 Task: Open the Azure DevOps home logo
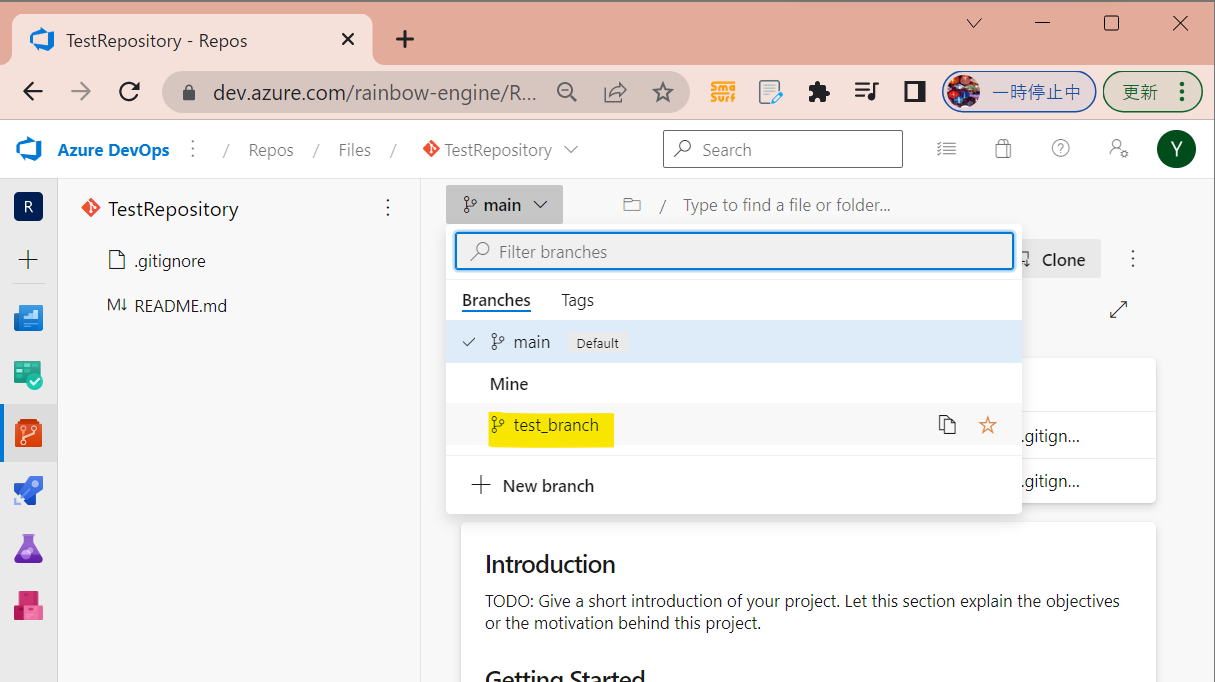(x=28, y=150)
